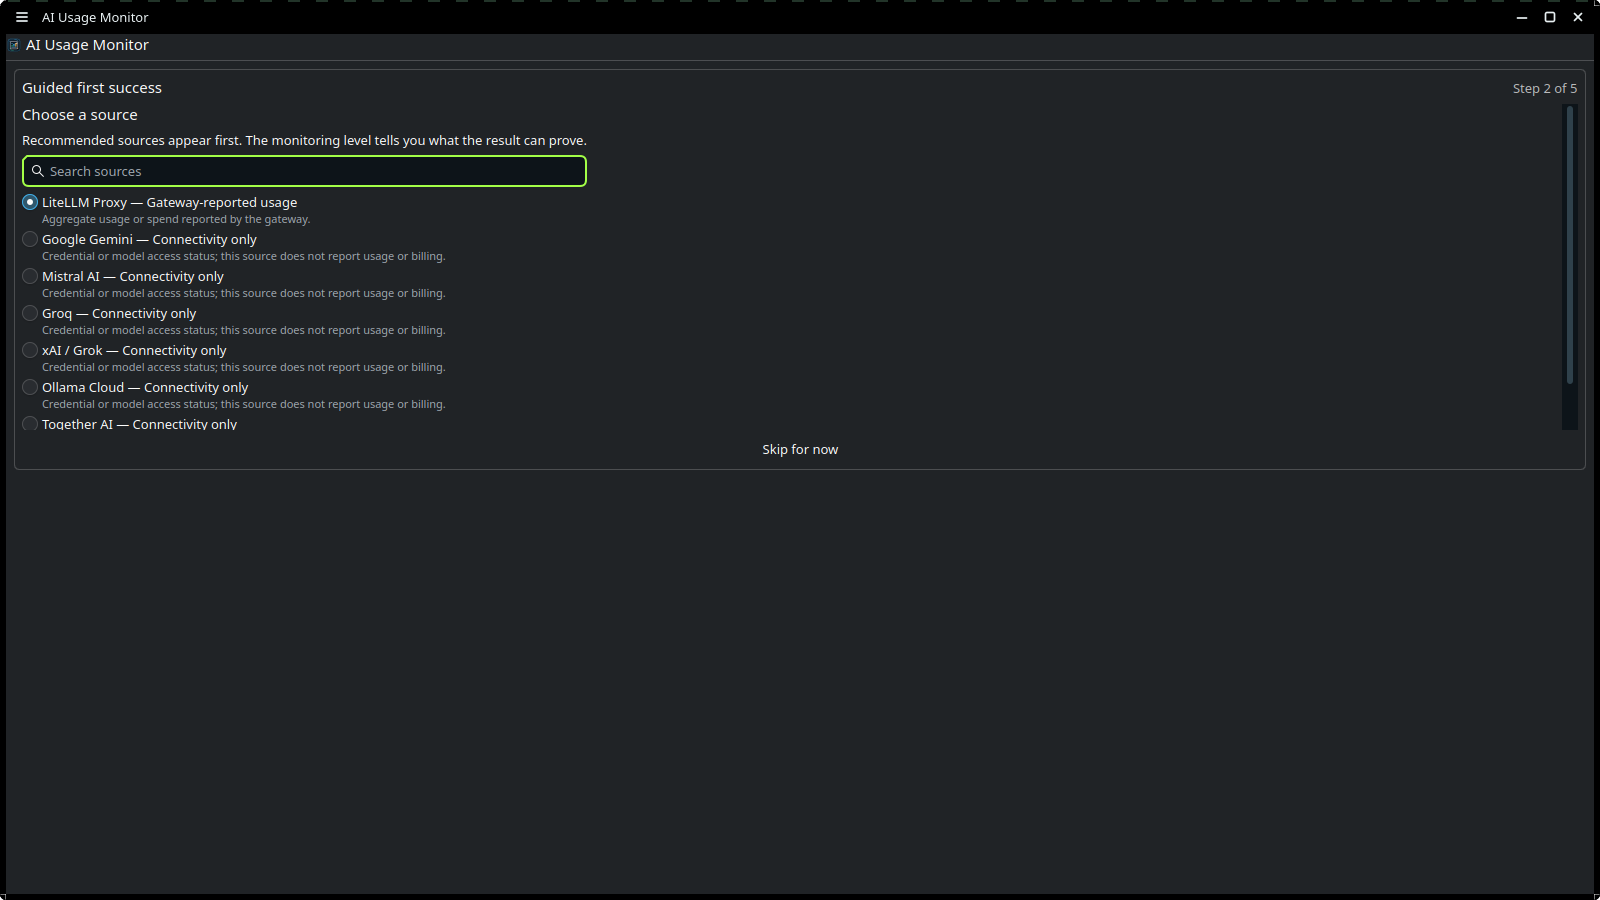The image size is (1600, 900).
Task: Click the 'Guided first success' heading
Action: 92,88
